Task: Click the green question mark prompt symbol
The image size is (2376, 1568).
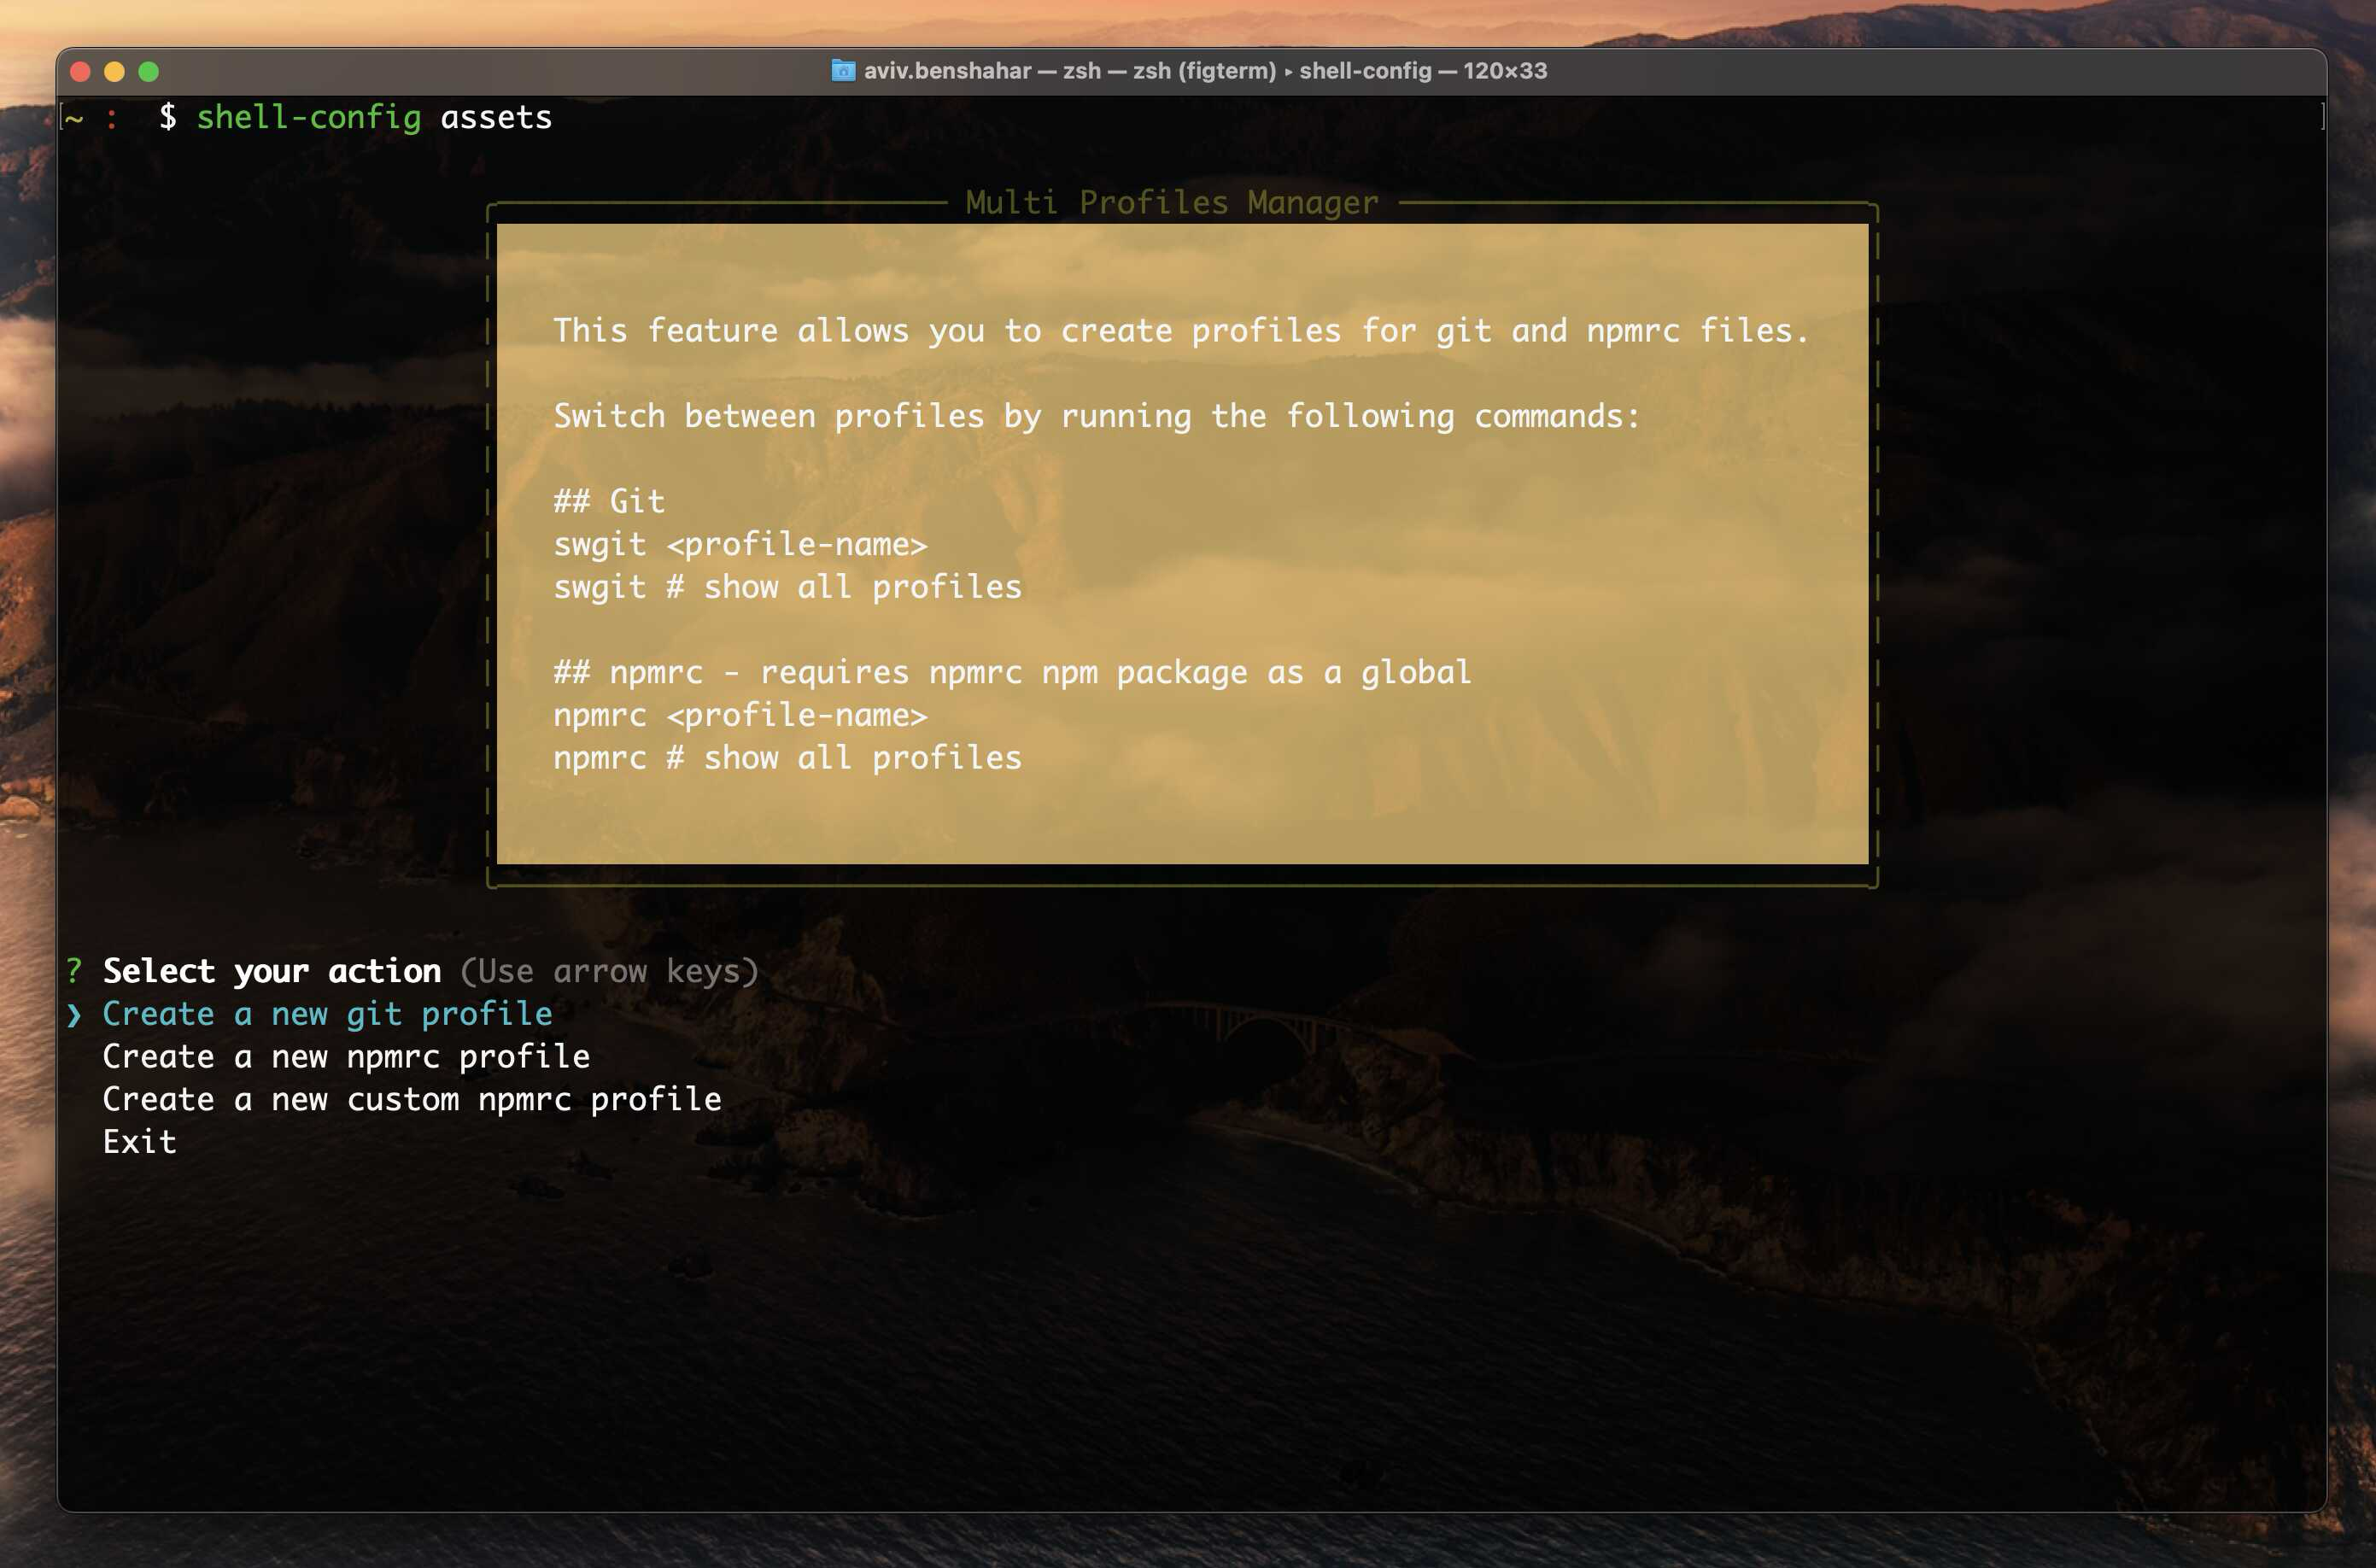Action: click(x=74, y=970)
